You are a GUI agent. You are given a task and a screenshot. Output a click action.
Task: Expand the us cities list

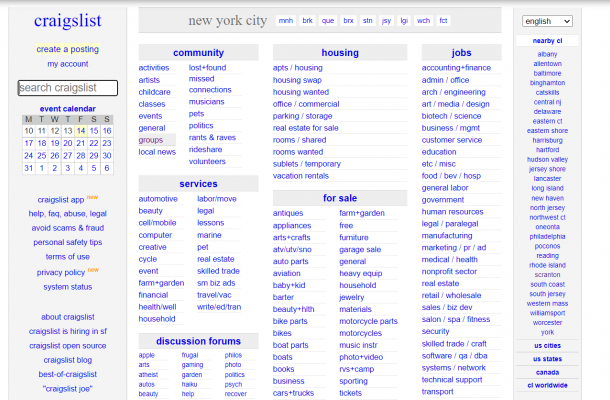[x=547, y=345]
